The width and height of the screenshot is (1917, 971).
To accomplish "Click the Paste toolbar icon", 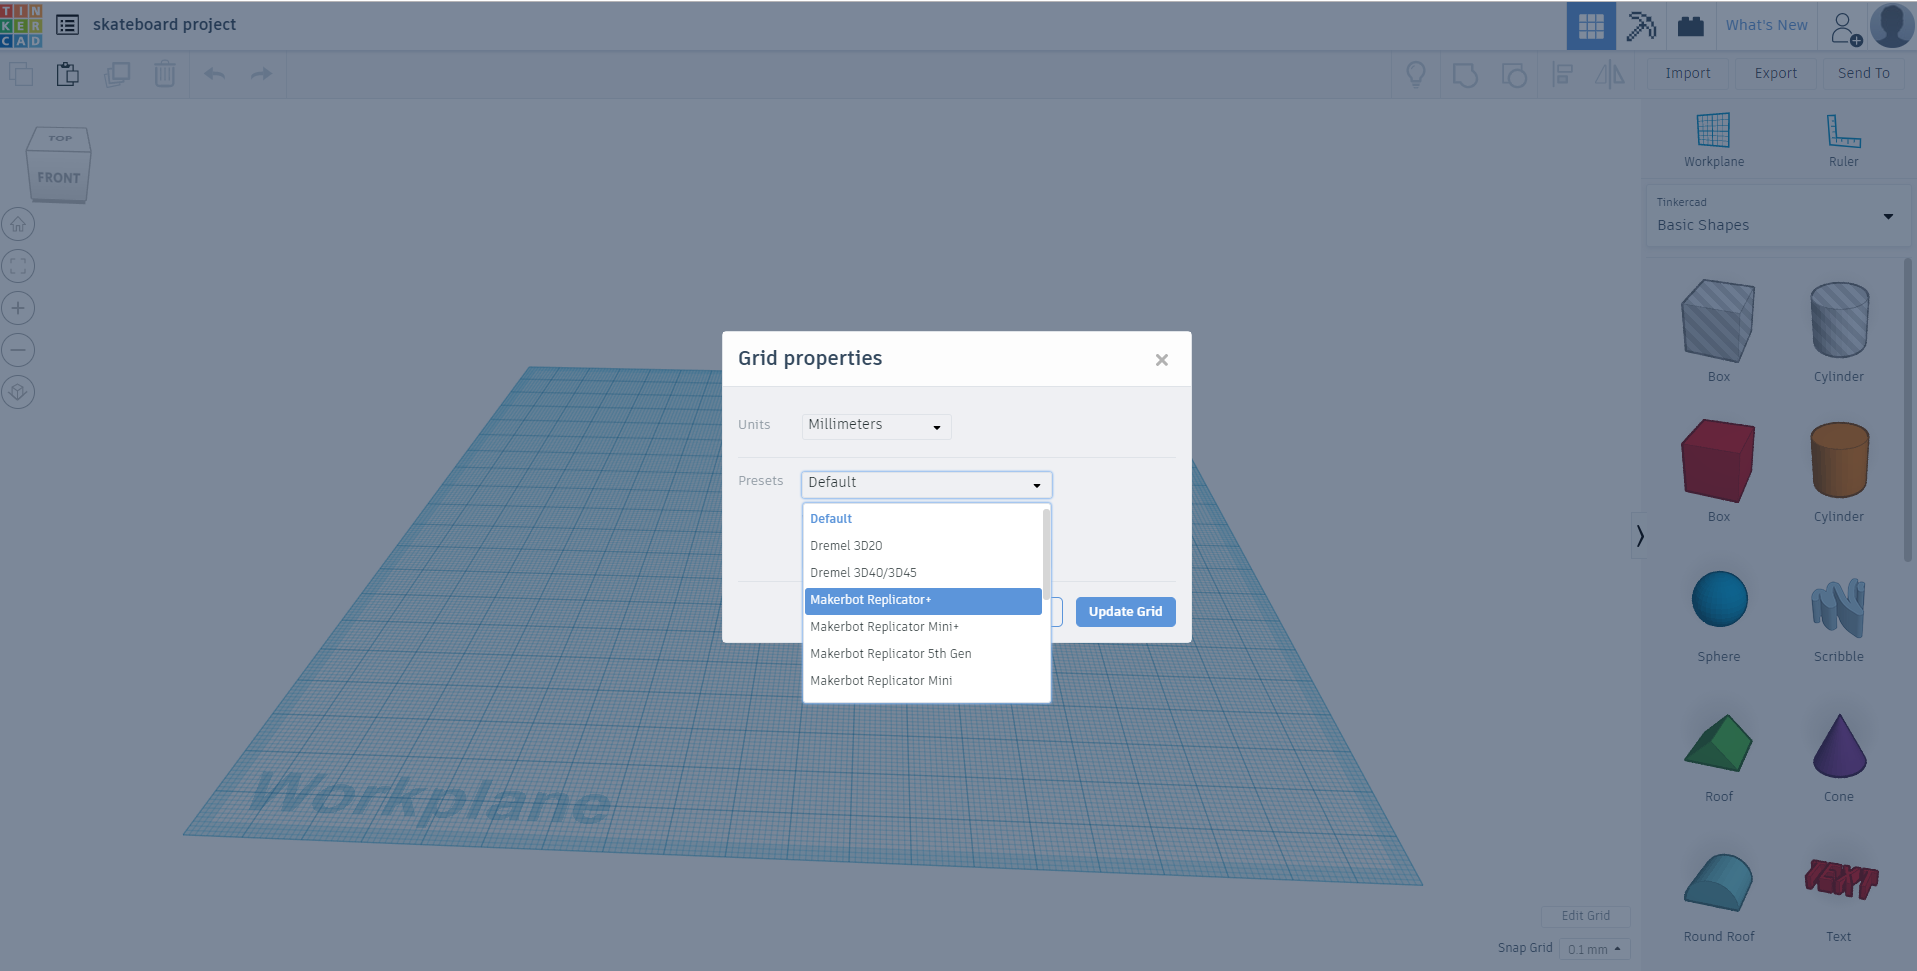I will pos(67,74).
